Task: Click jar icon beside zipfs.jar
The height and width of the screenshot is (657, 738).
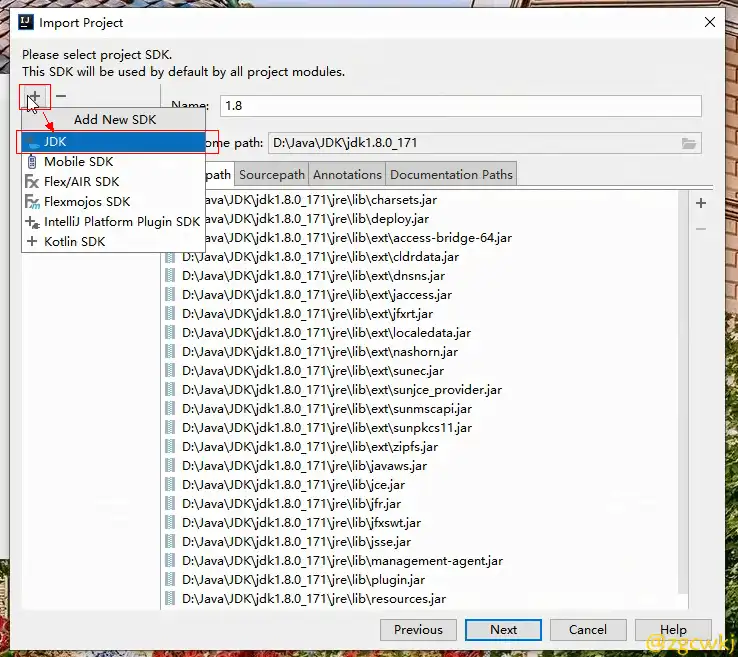Action: coord(170,447)
